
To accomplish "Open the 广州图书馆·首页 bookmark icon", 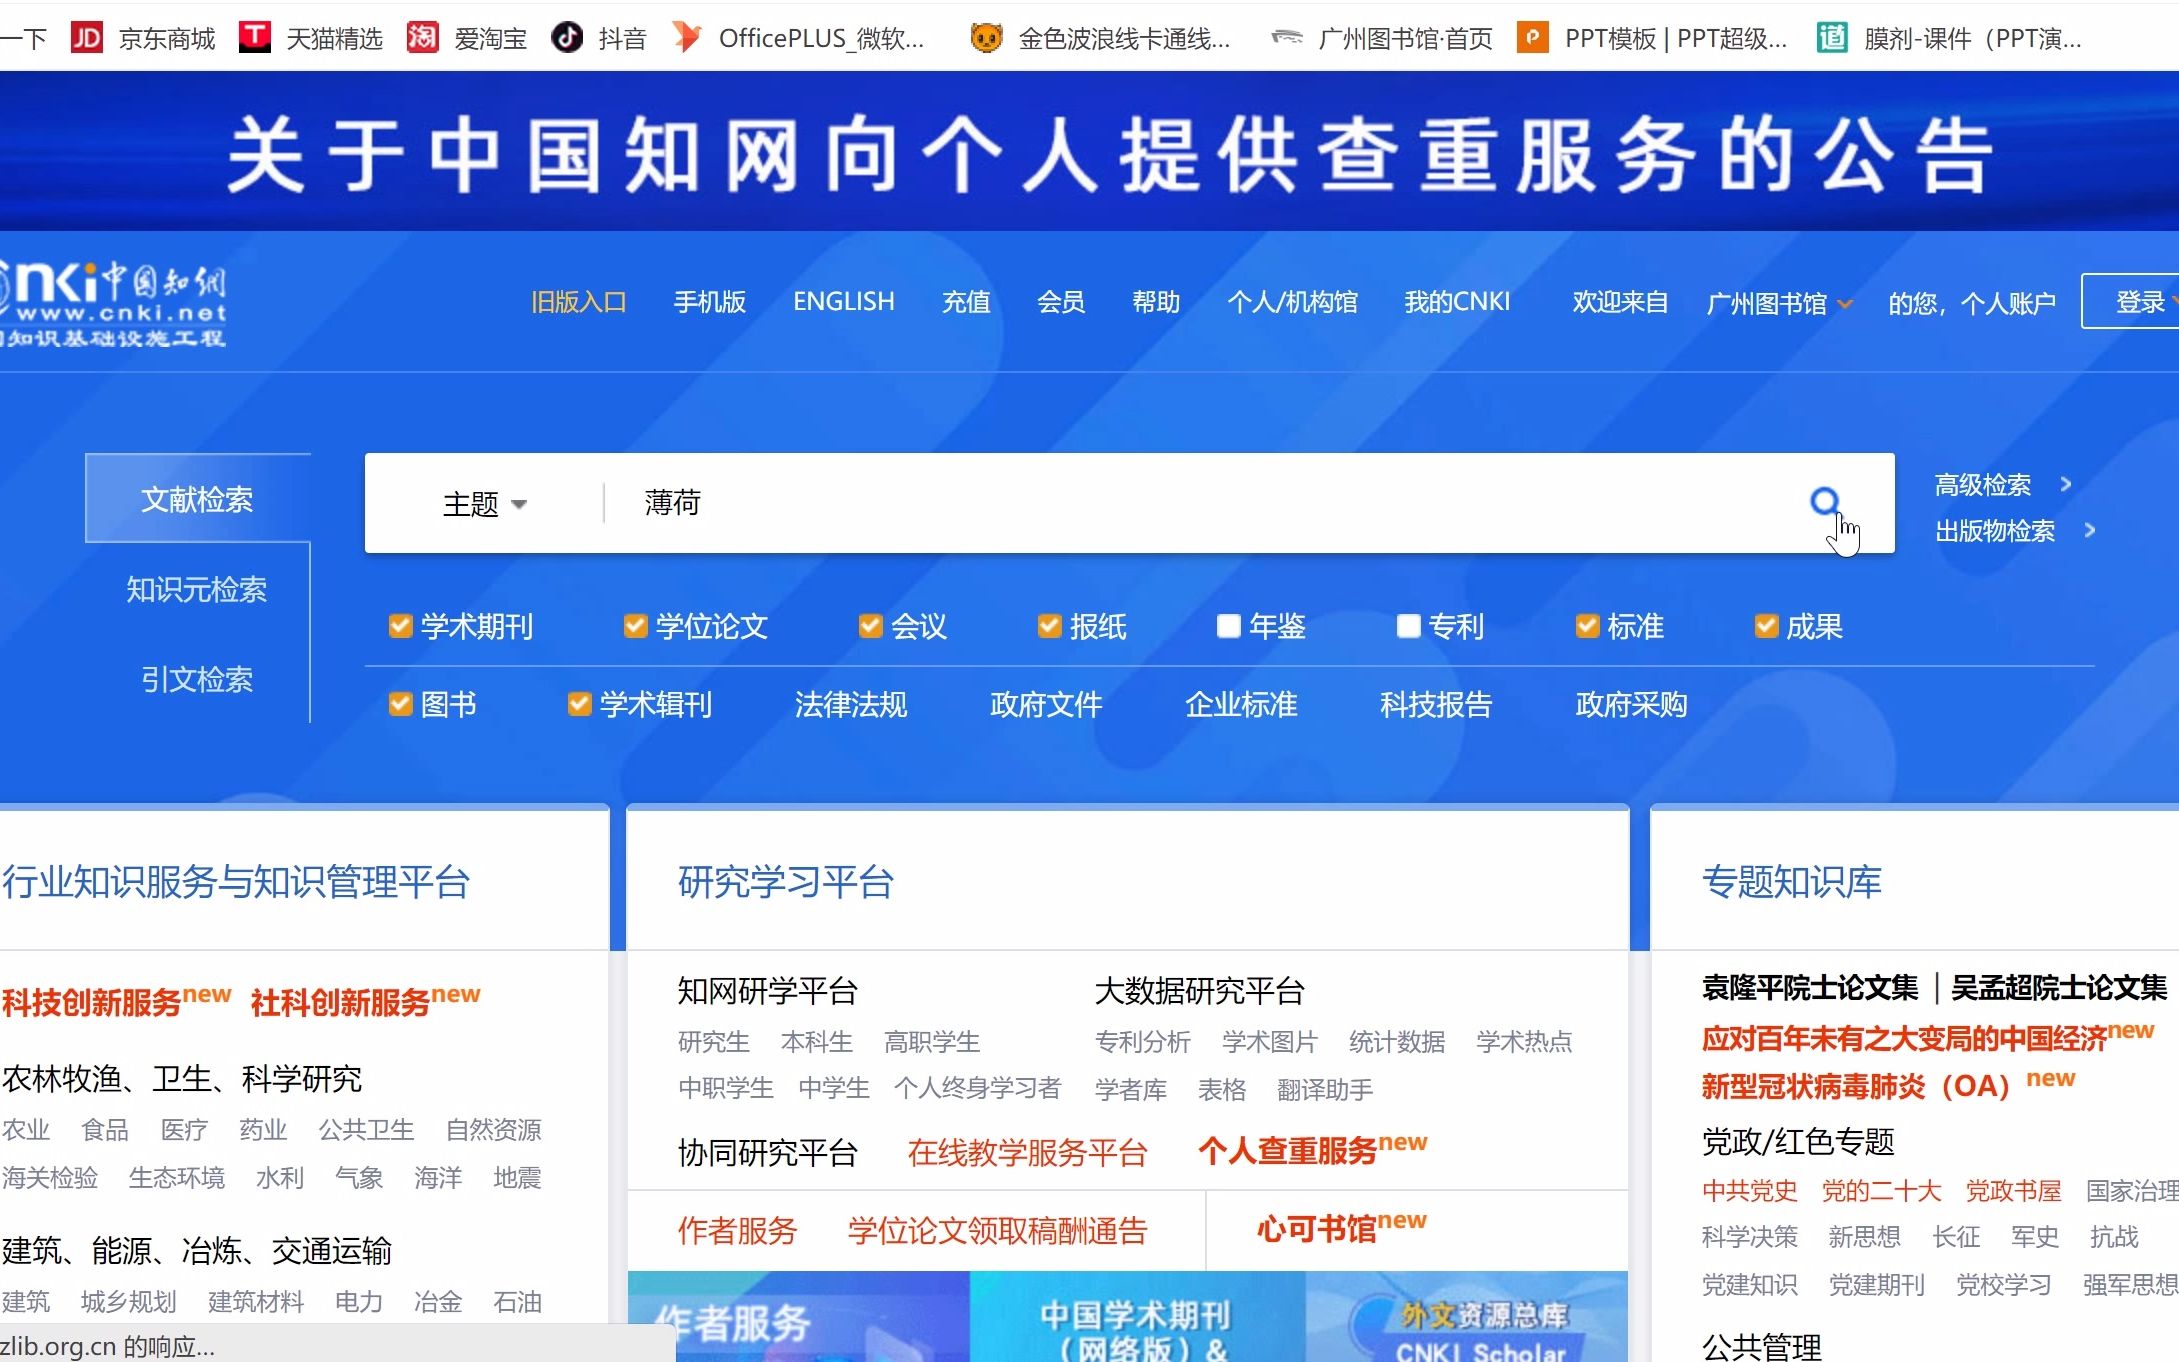I will point(1287,38).
